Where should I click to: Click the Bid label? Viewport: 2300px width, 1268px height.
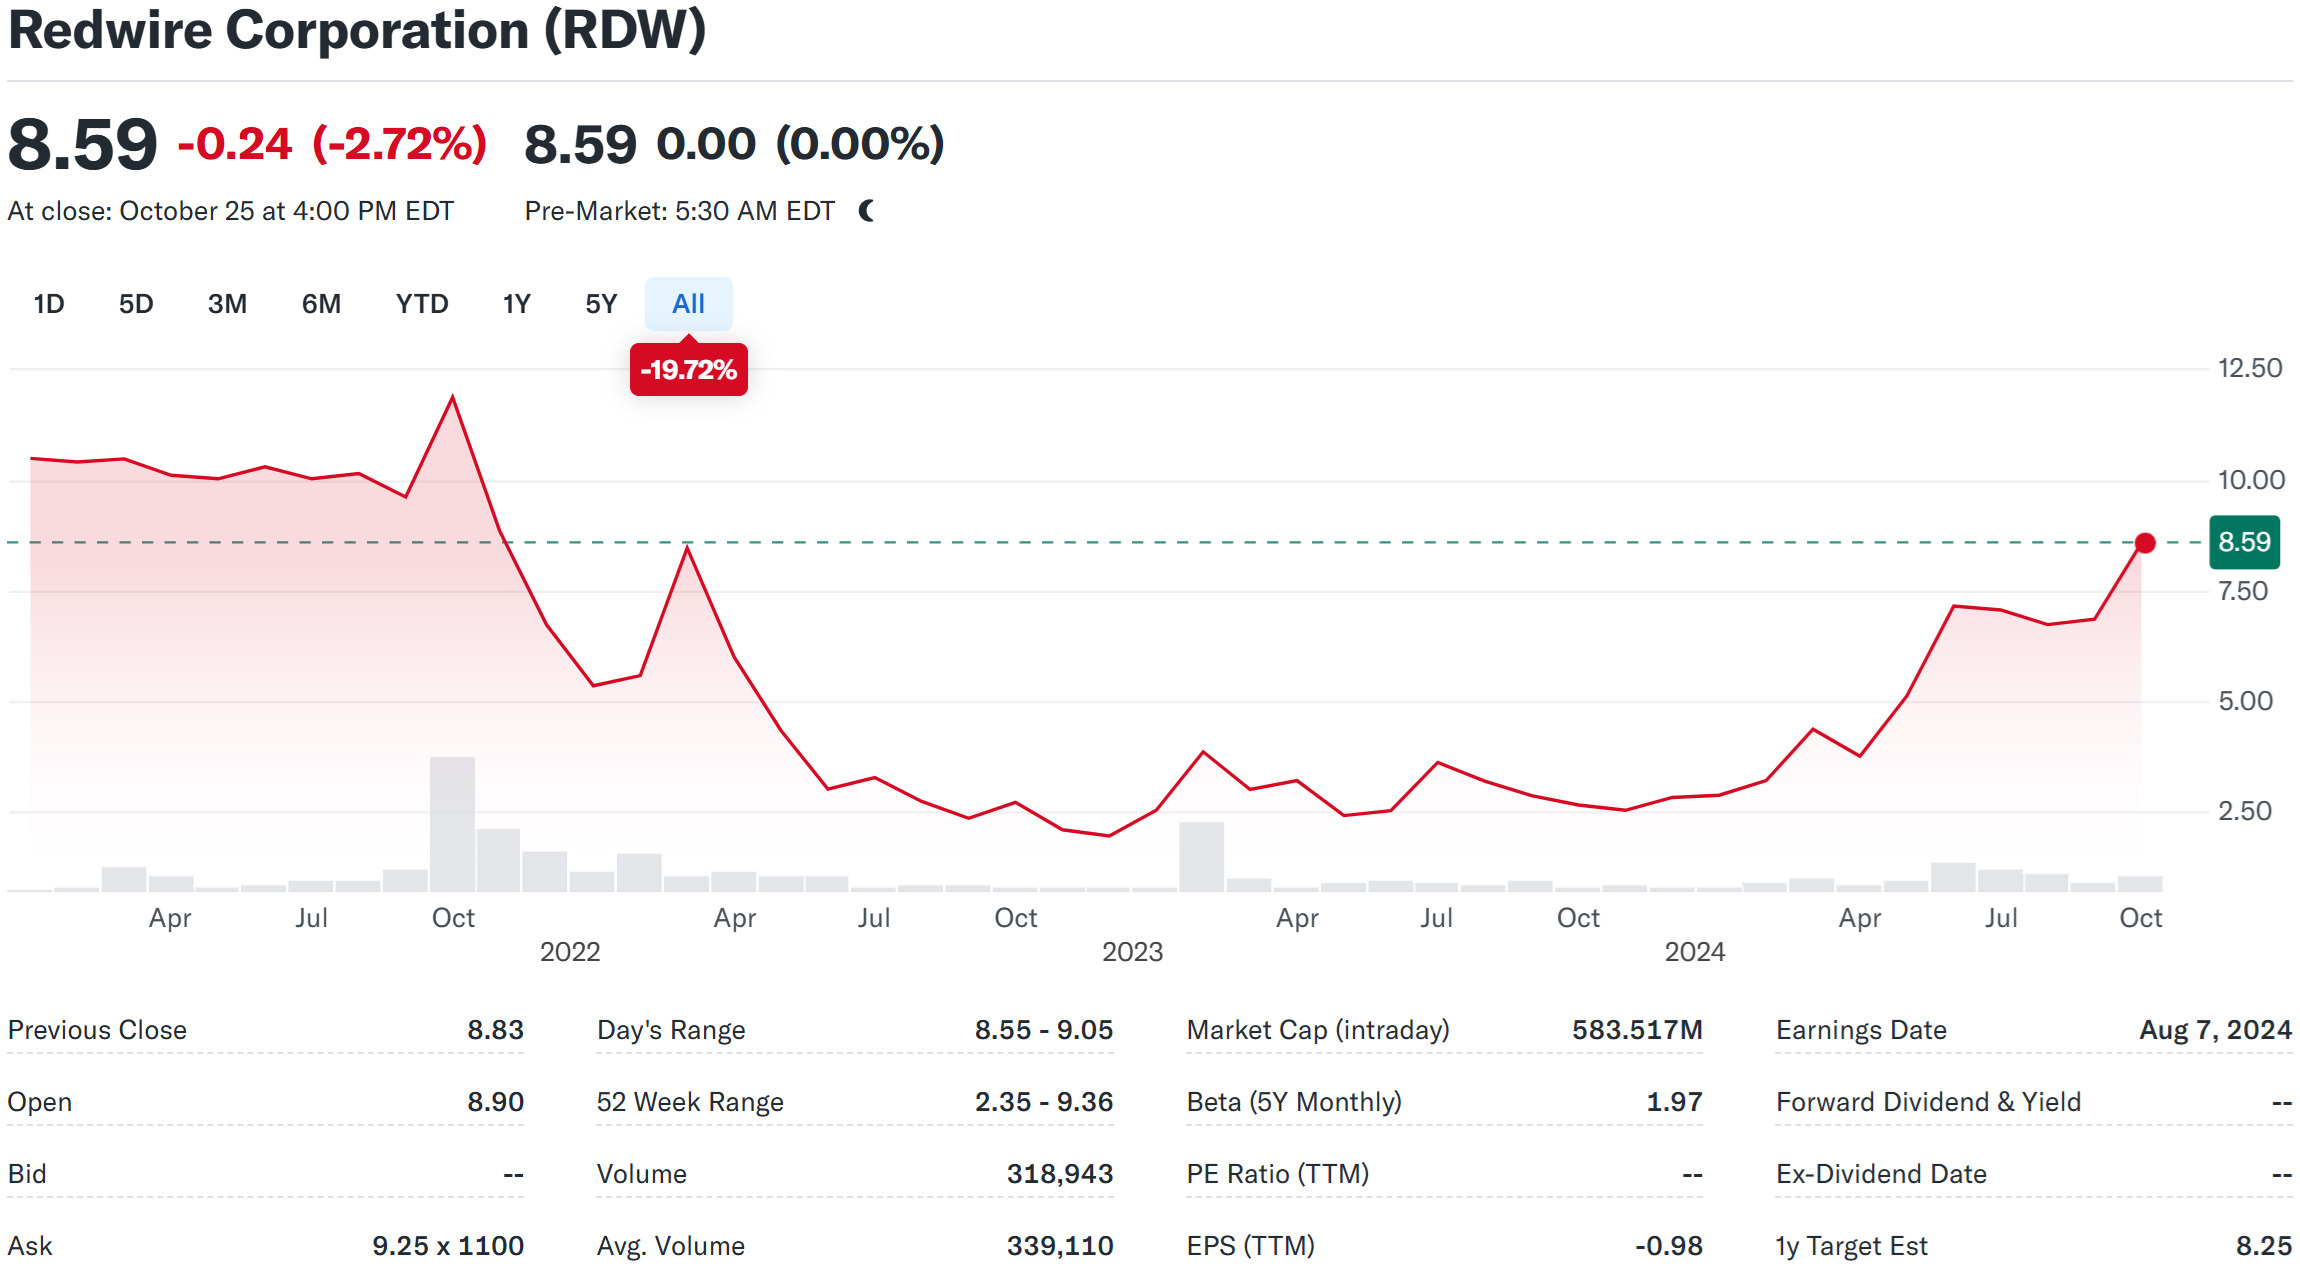tap(27, 1174)
